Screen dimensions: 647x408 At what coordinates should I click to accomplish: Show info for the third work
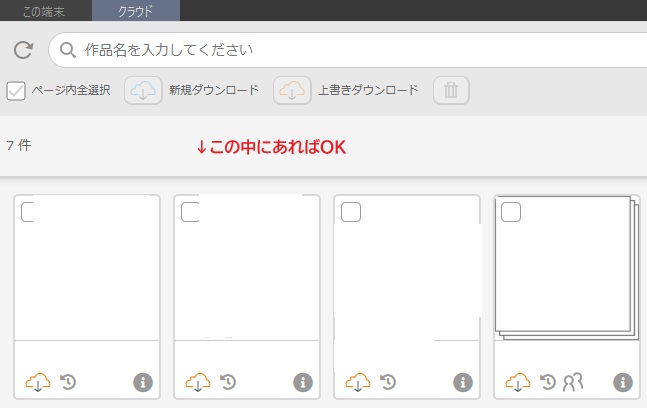(x=462, y=382)
